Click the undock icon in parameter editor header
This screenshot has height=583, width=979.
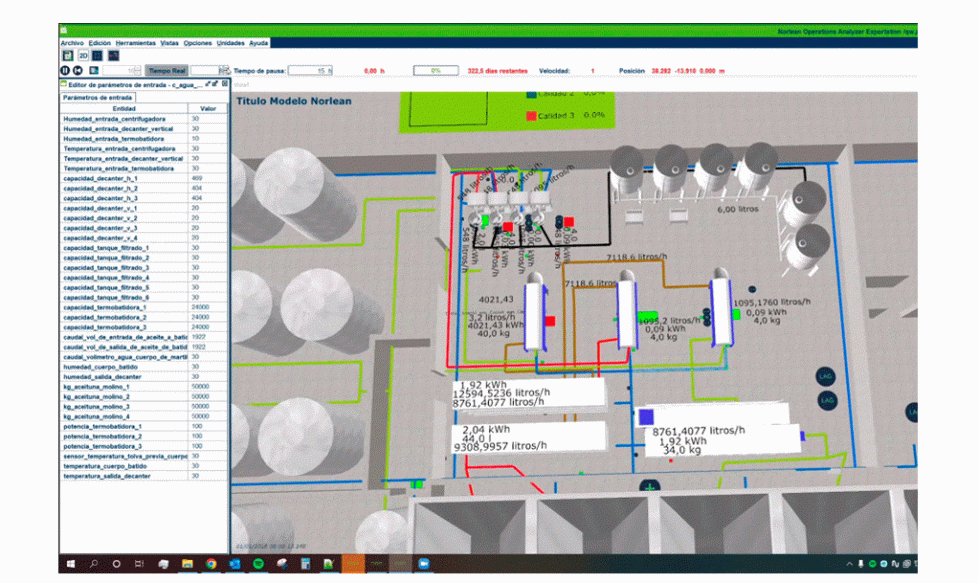point(215,84)
